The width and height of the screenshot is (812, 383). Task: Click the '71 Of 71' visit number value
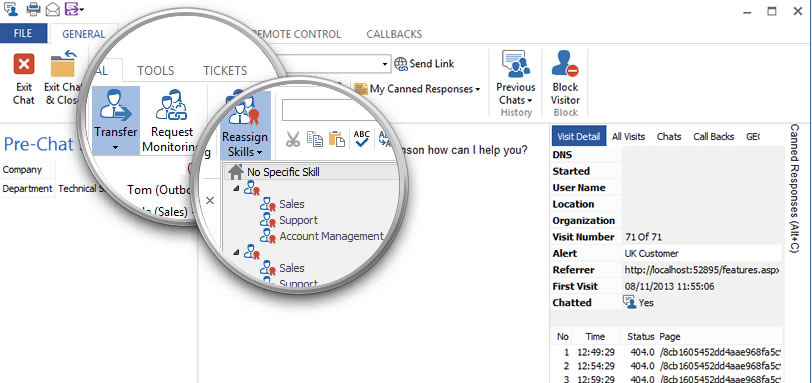click(643, 237)
